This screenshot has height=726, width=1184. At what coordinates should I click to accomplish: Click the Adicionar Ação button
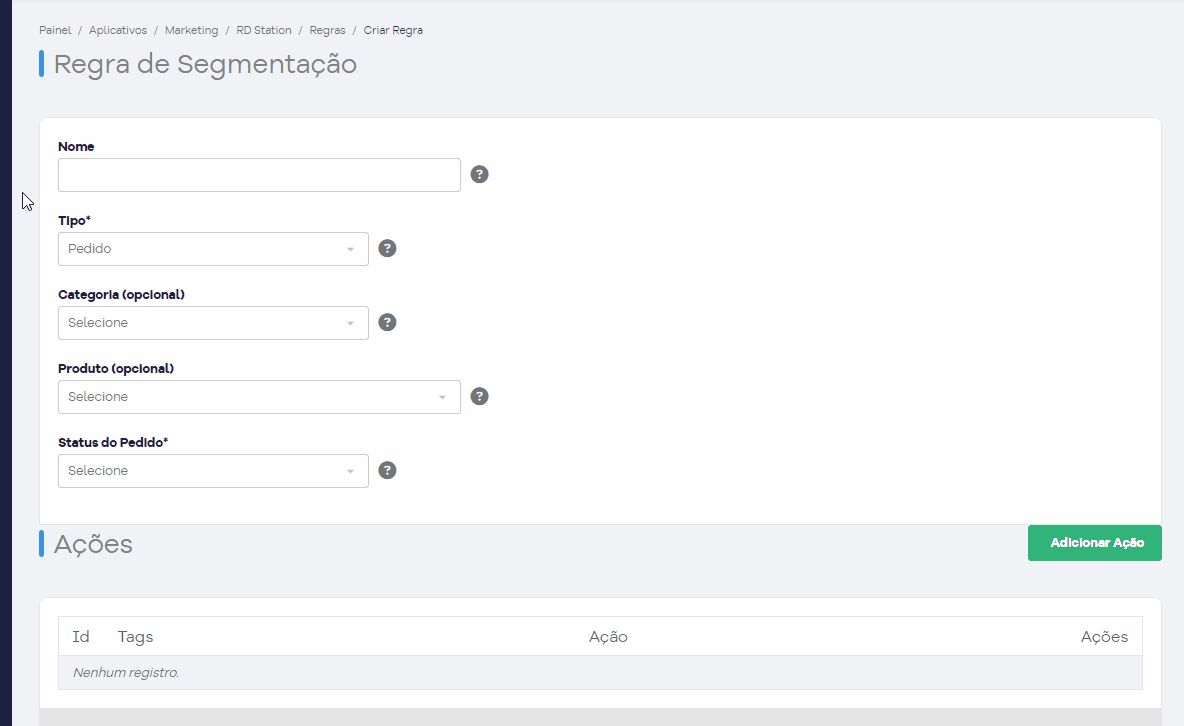(1094, 542)
